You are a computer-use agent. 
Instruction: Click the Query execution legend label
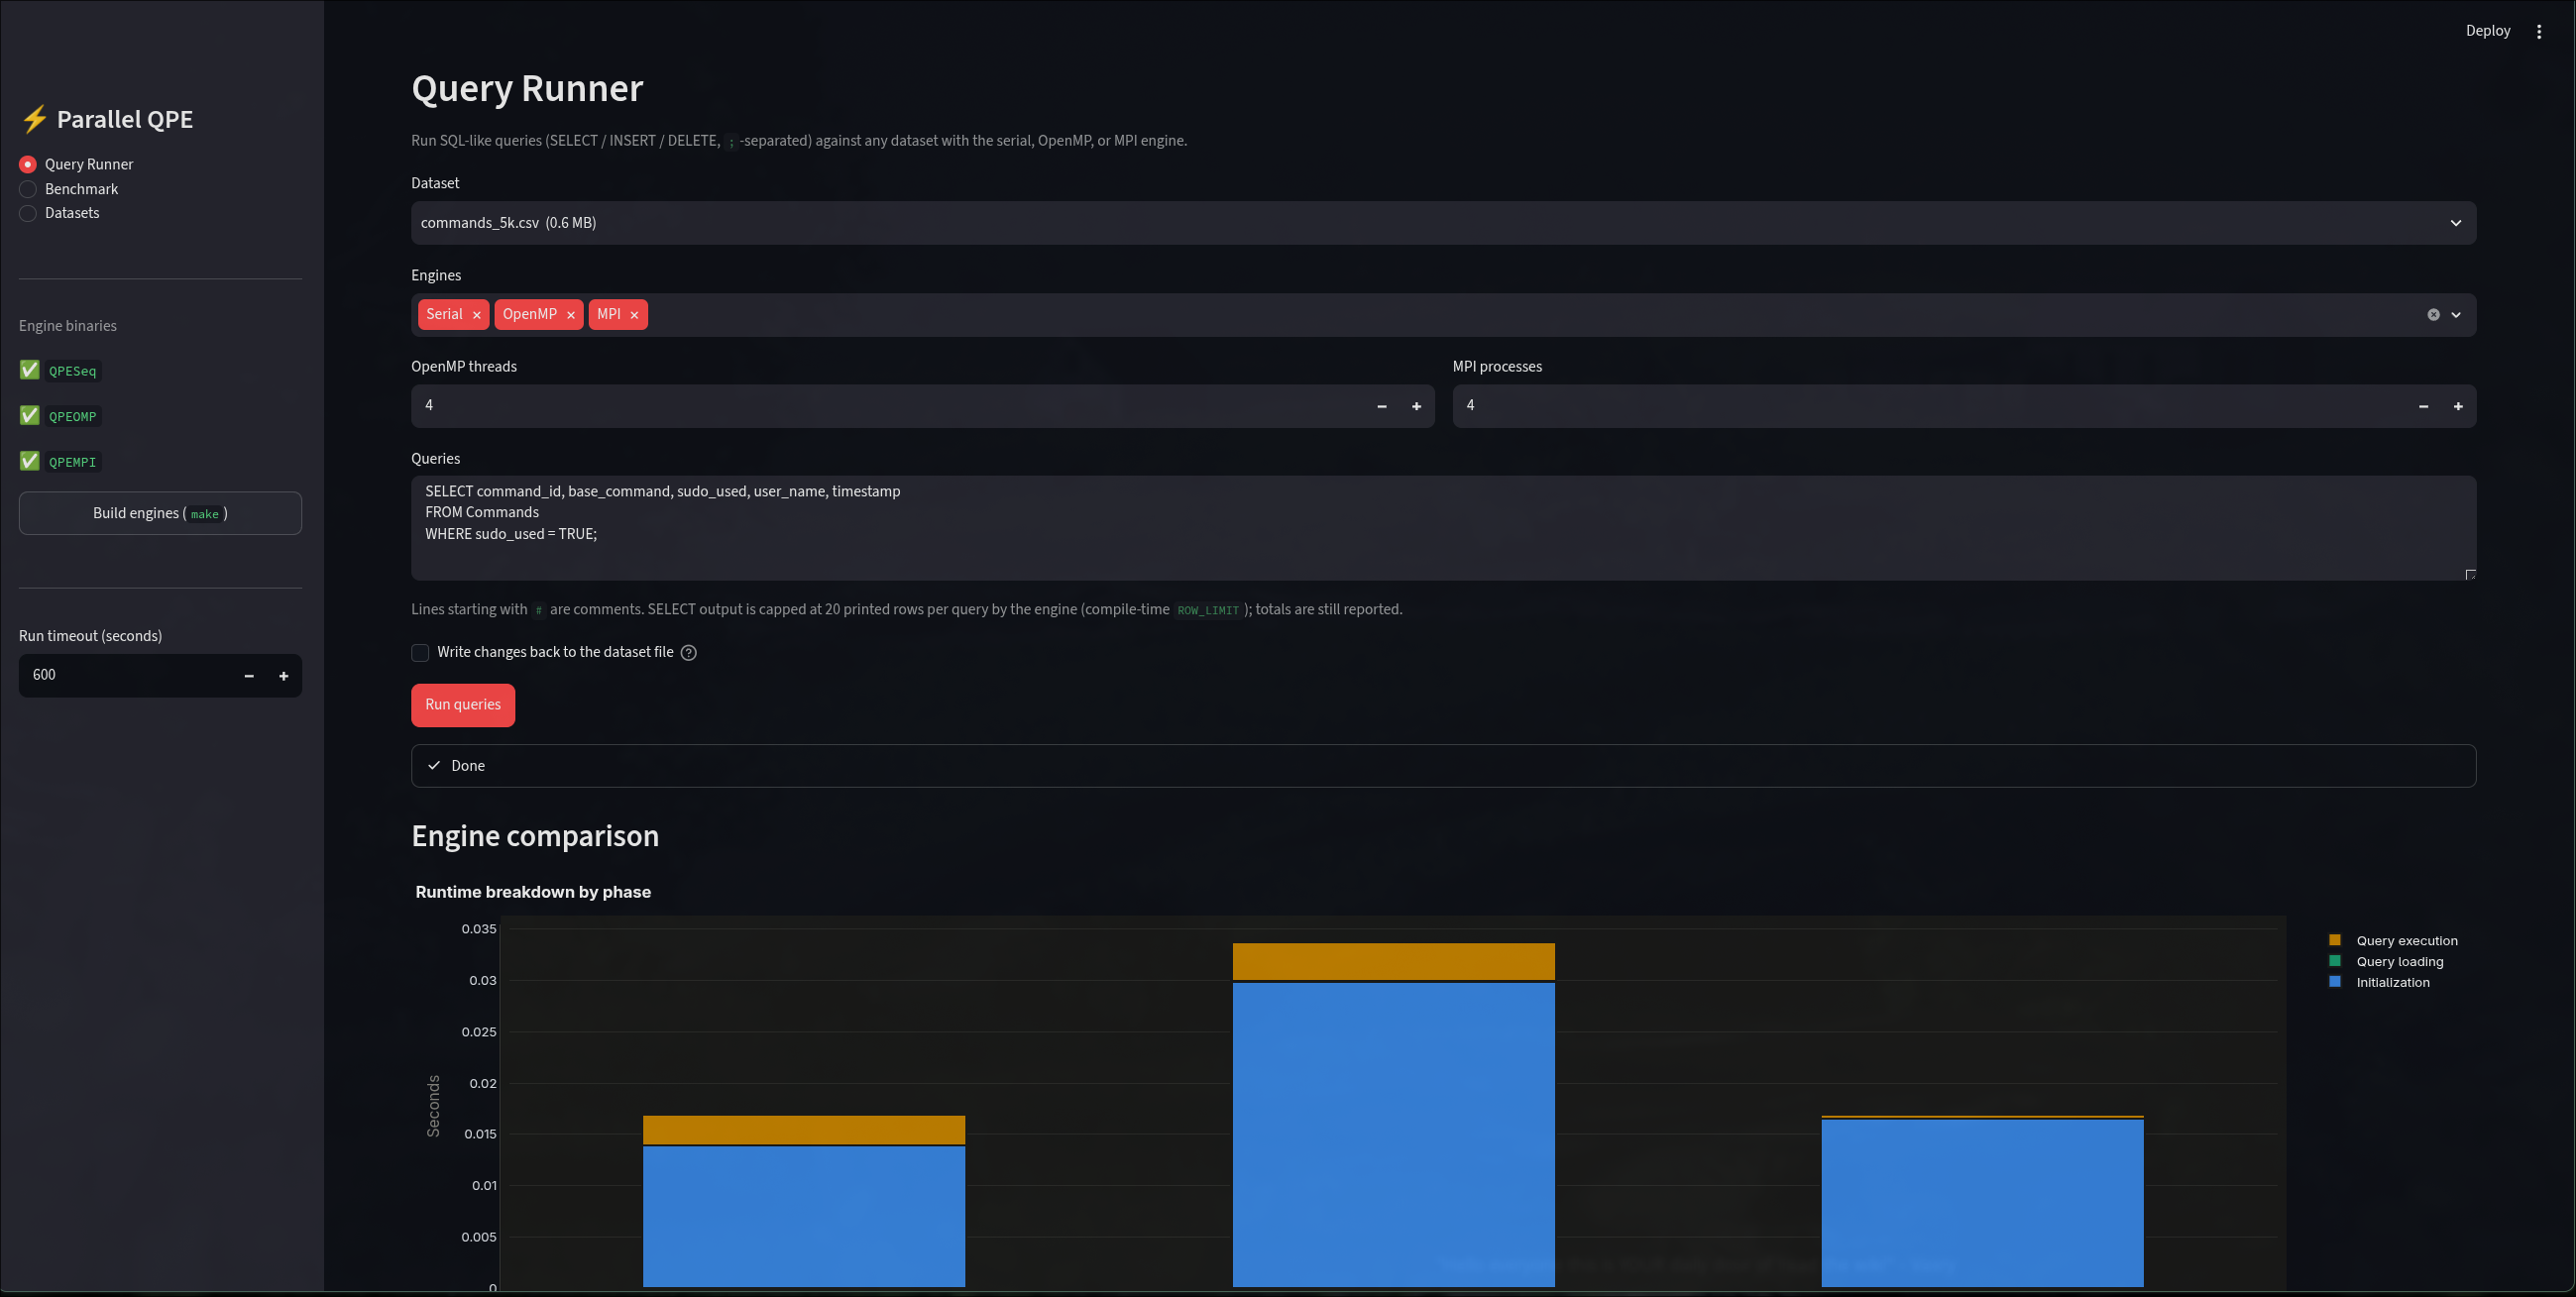tap(2406, 941)
